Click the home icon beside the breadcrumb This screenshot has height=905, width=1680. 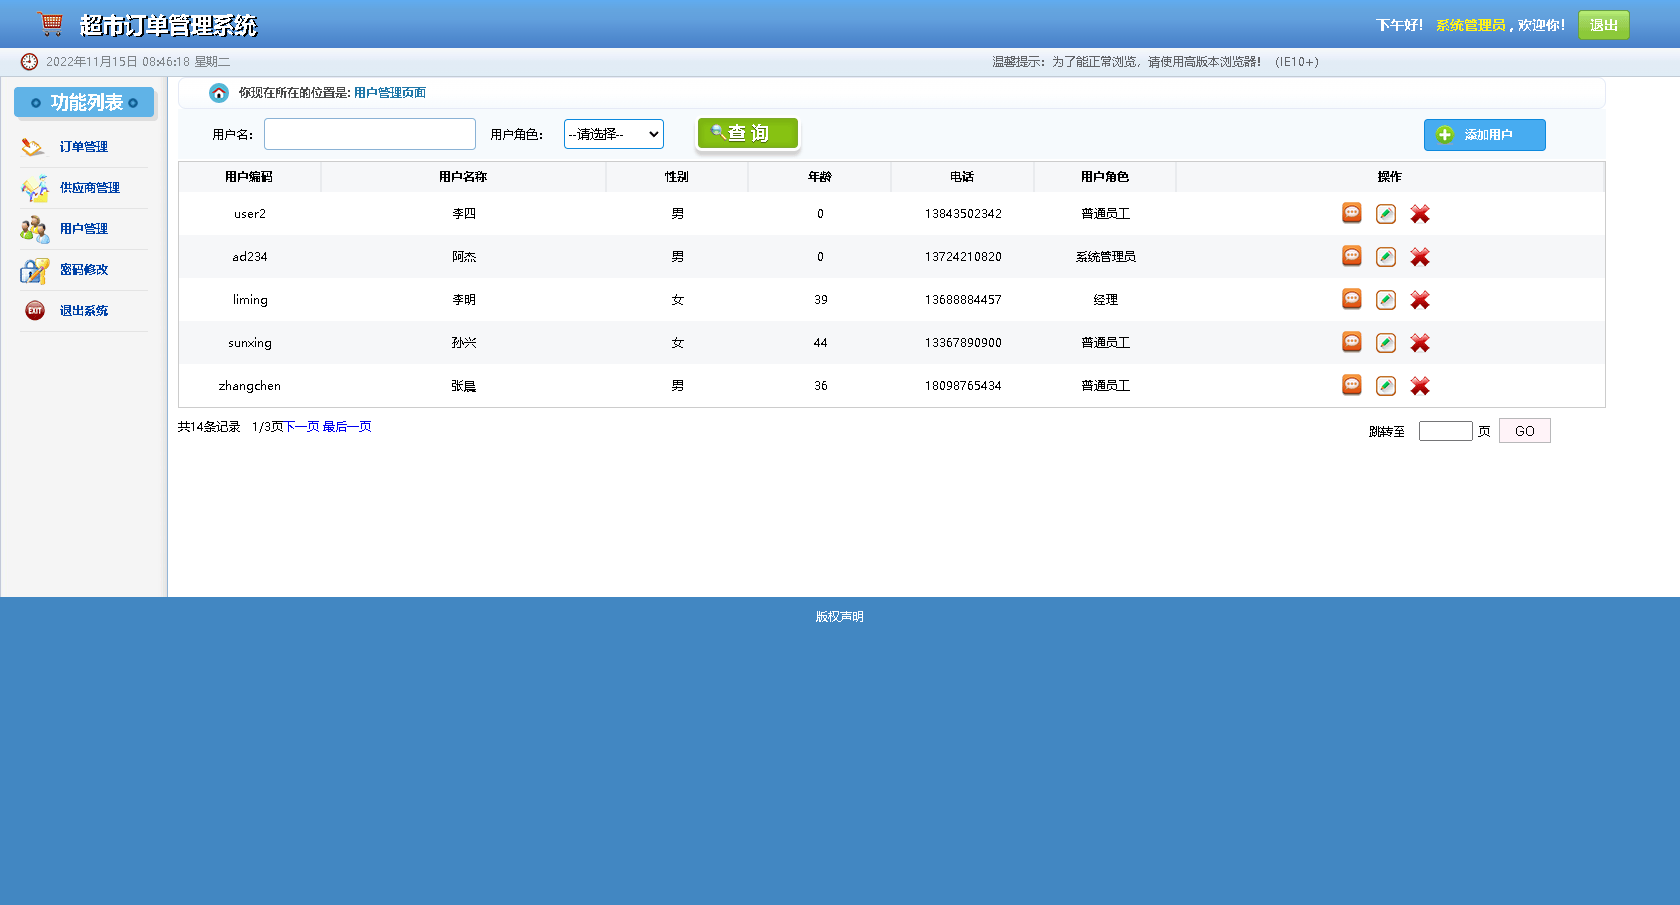218,92
